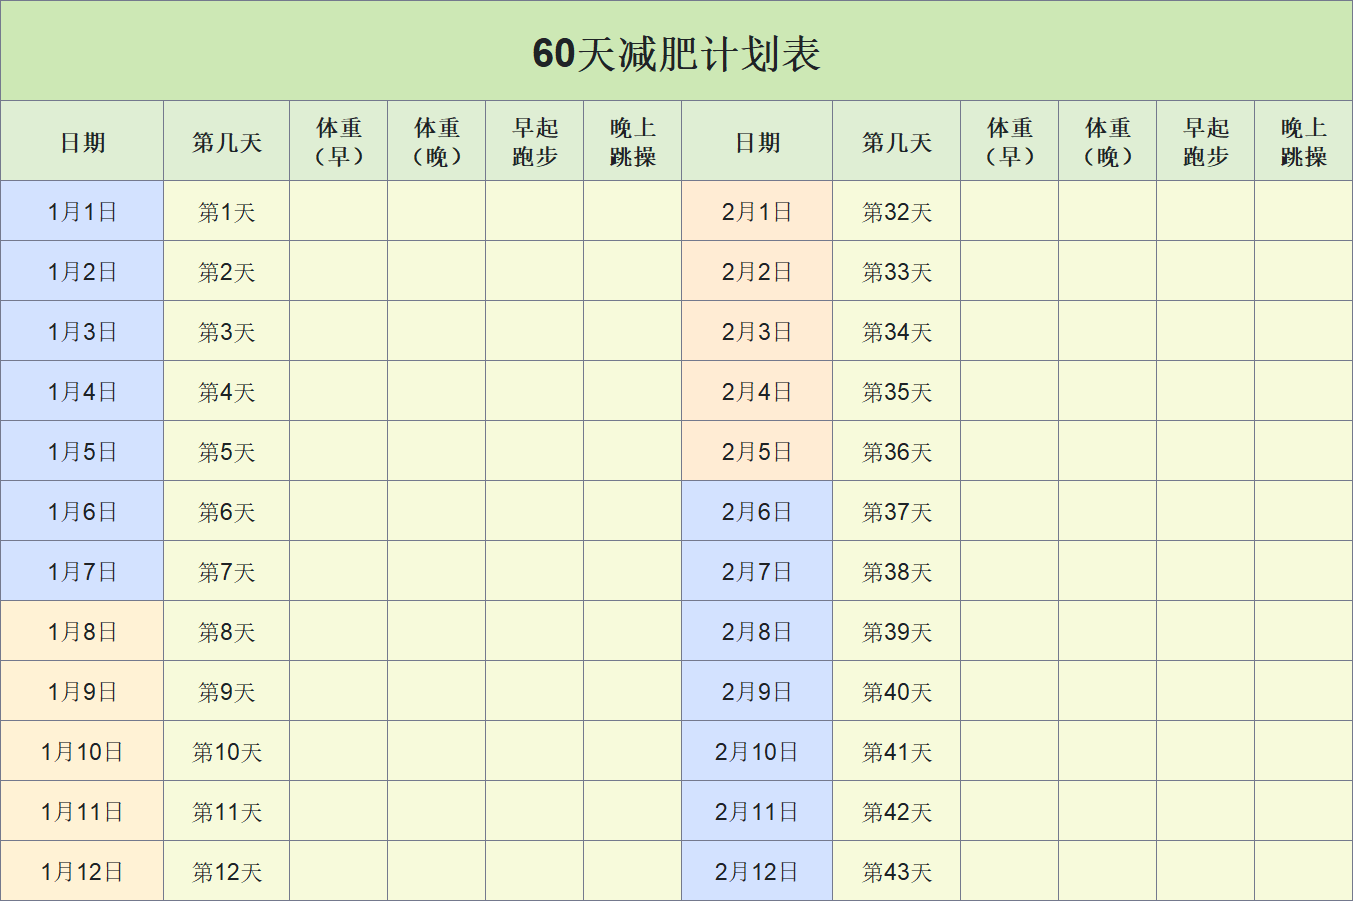The width and height of the screenshot is (1353, 901).
Task: Click the table title 60天减肥计划表
Action: [676, 49]
